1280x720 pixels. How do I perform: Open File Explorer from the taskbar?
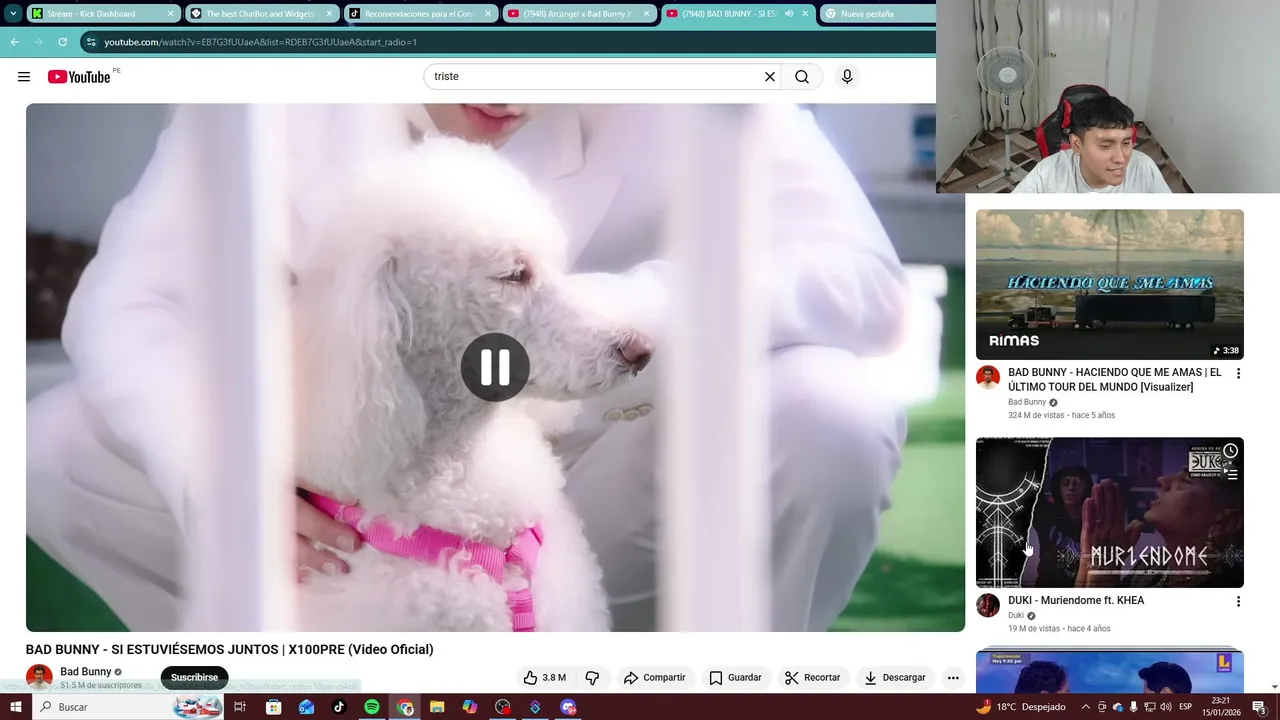pos(437,707)
